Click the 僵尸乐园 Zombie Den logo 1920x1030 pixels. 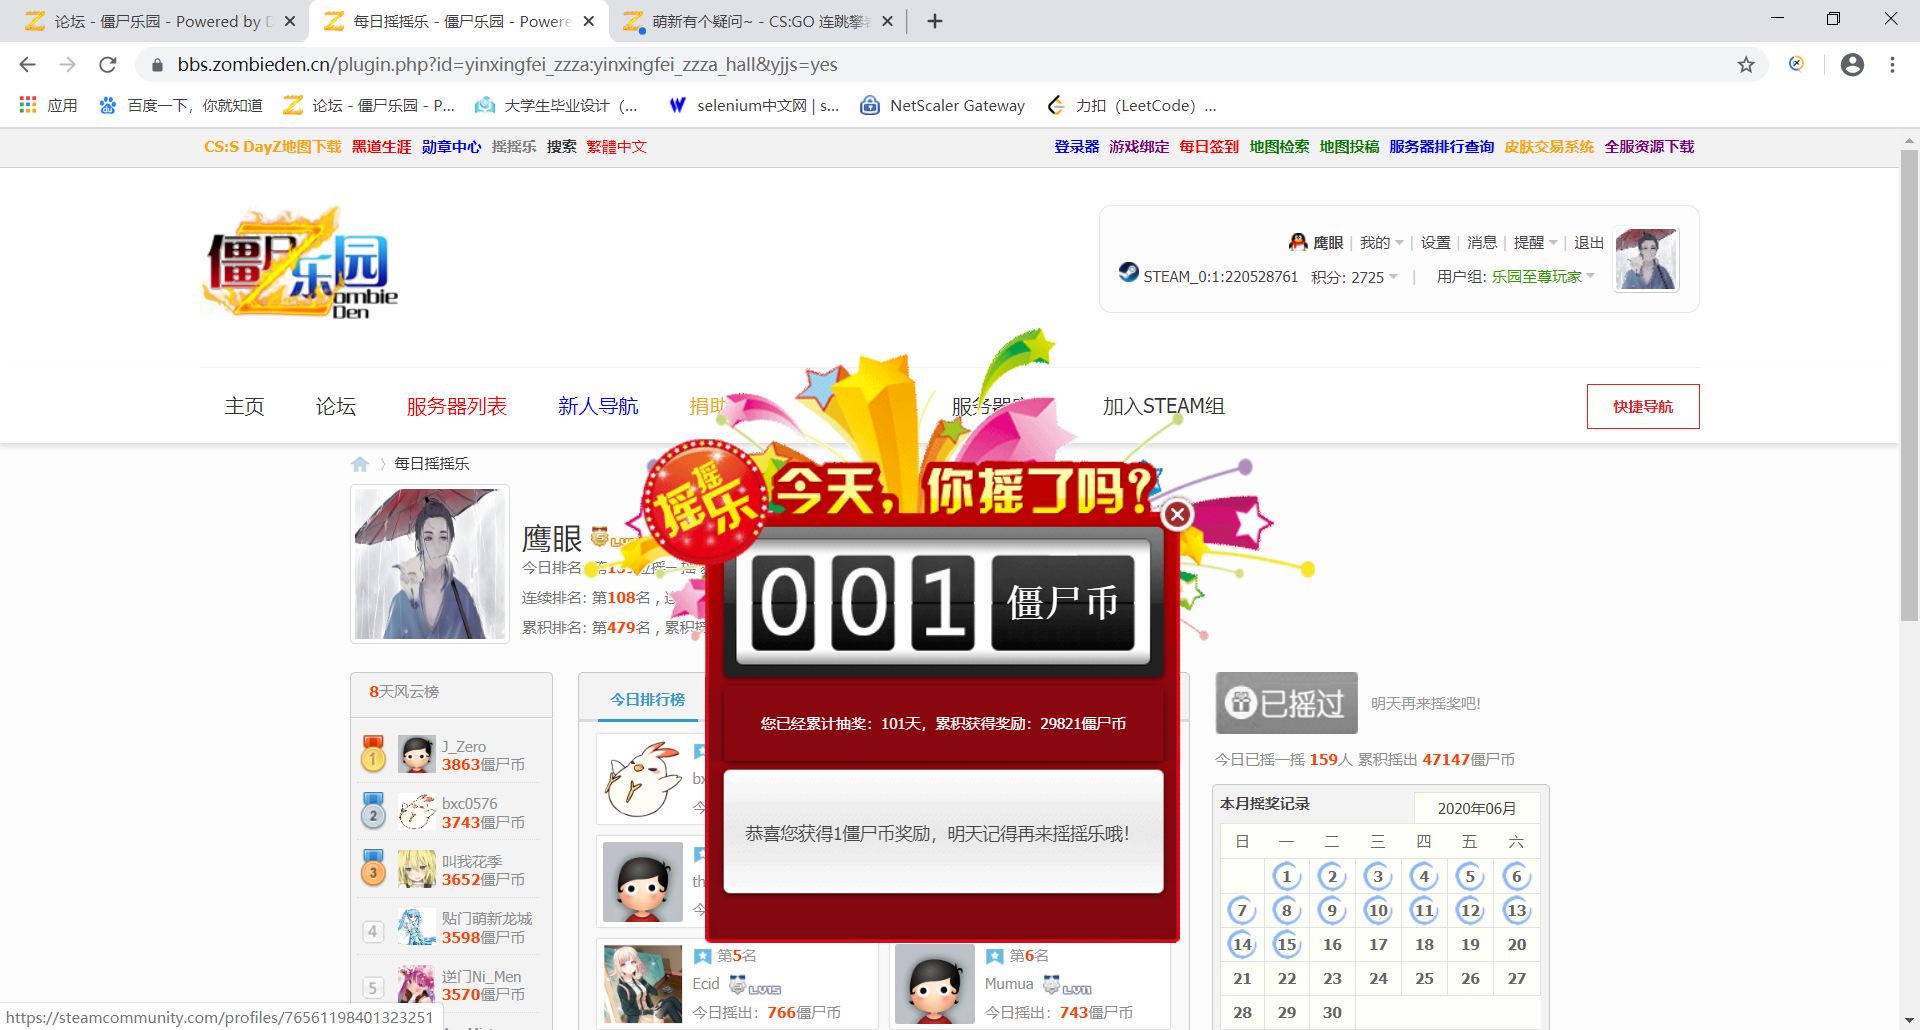pyautogui.click(x=299, y=262)
